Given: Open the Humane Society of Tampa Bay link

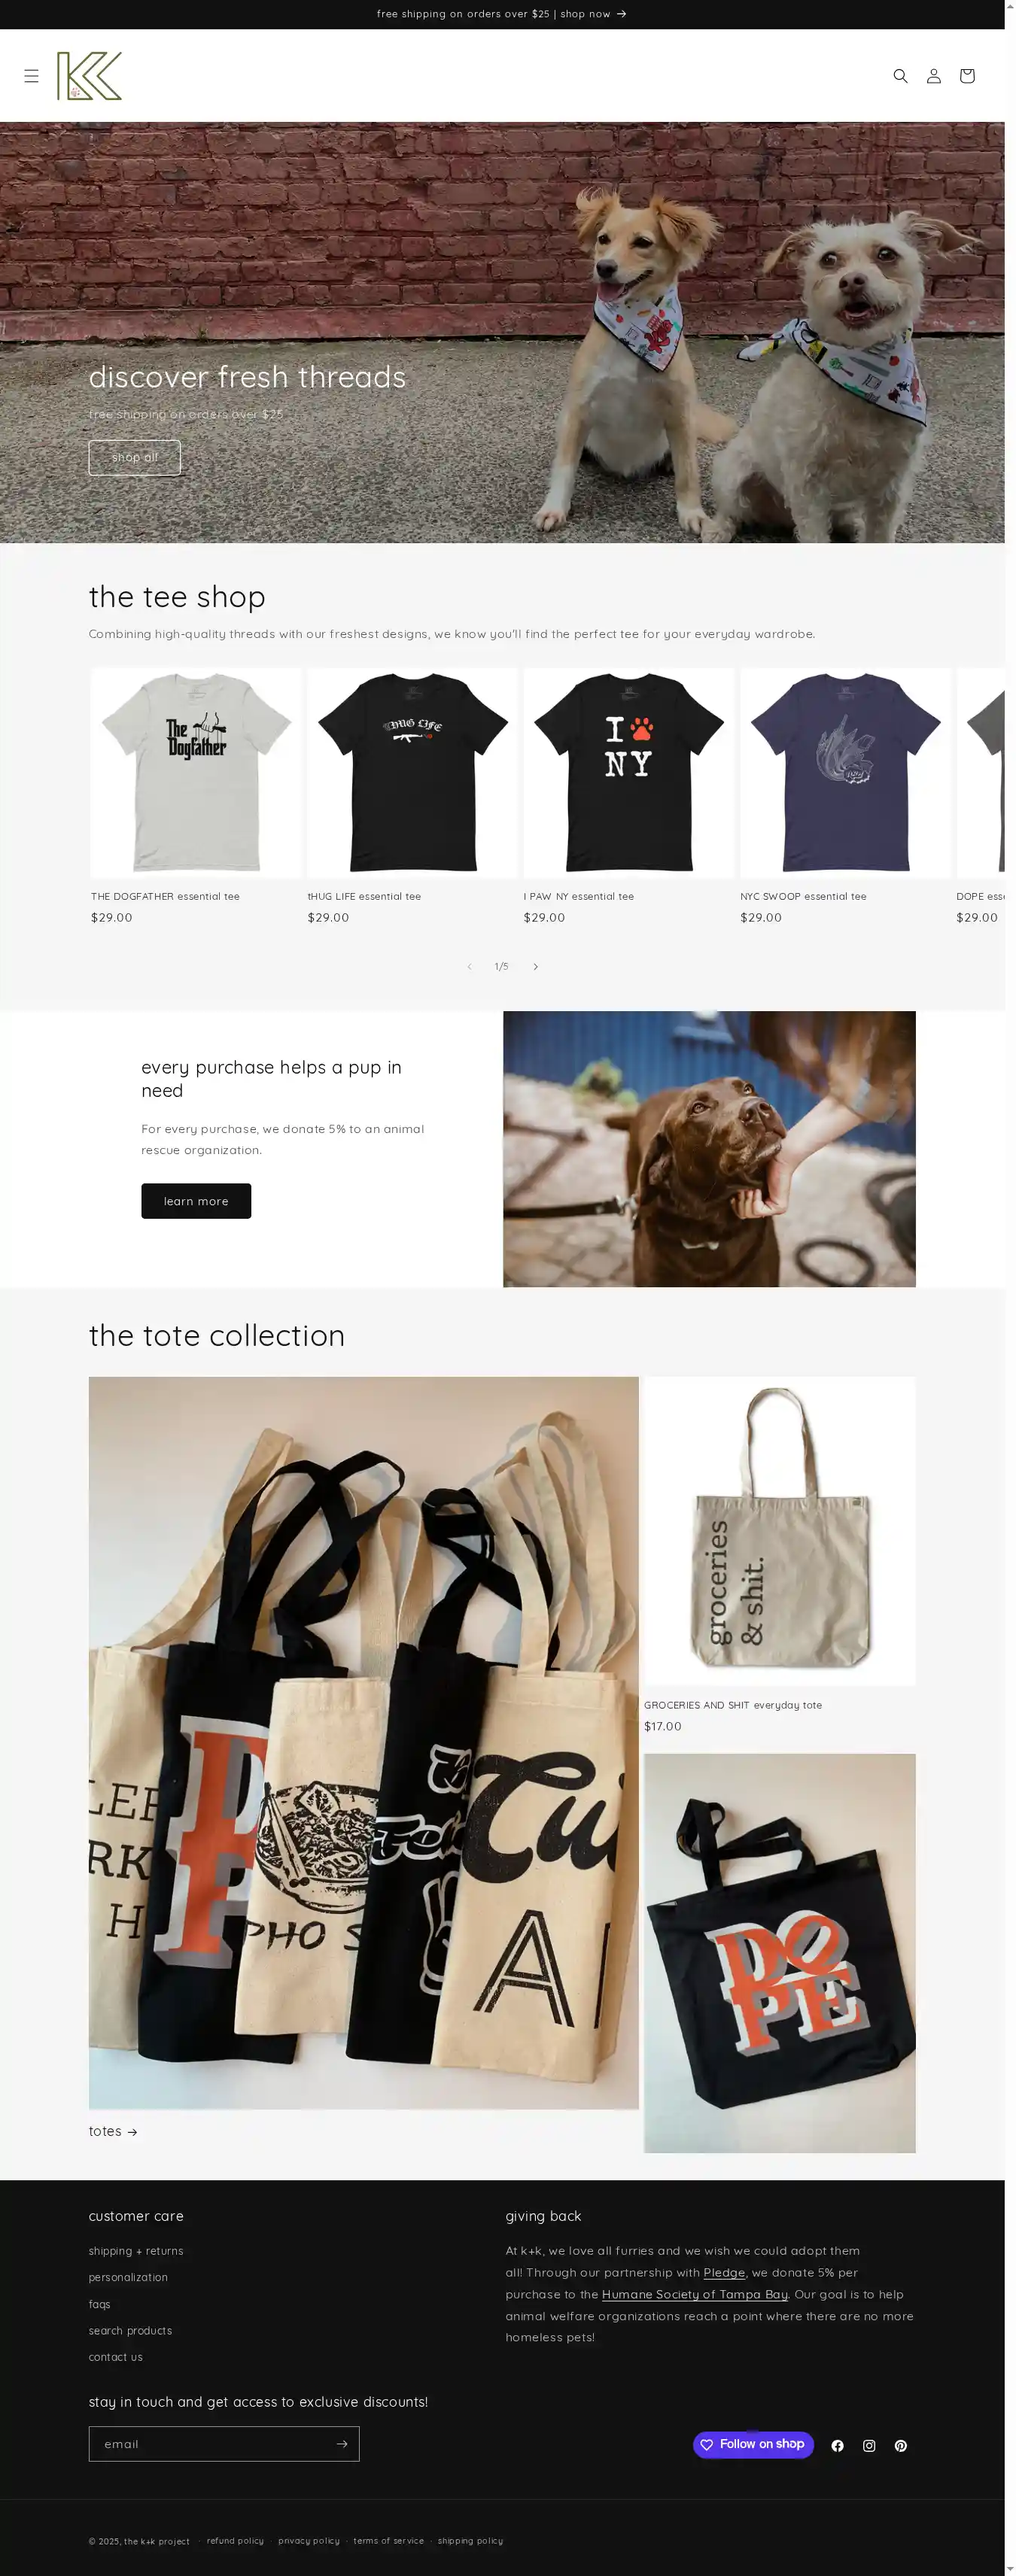Looking at the screenshot, I should coord(694,2294).
